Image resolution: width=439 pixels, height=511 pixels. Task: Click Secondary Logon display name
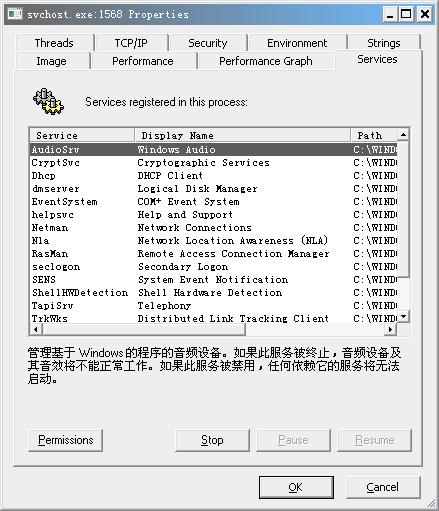click(x=183, y=267)
